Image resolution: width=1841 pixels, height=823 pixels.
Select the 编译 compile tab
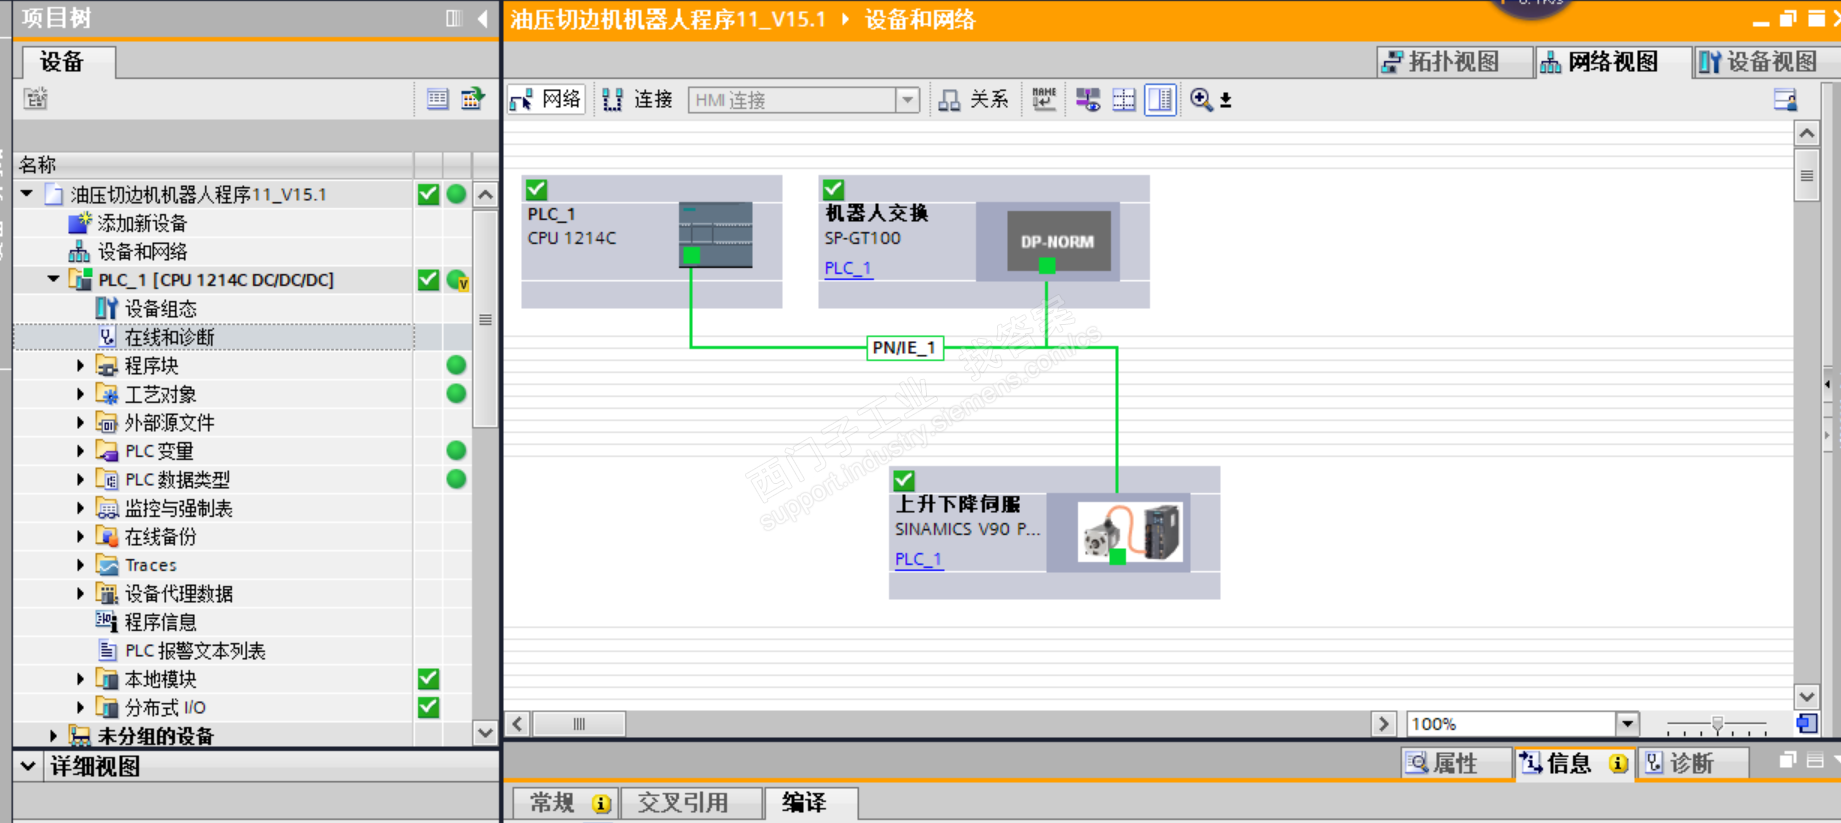[x=810, y=803]
